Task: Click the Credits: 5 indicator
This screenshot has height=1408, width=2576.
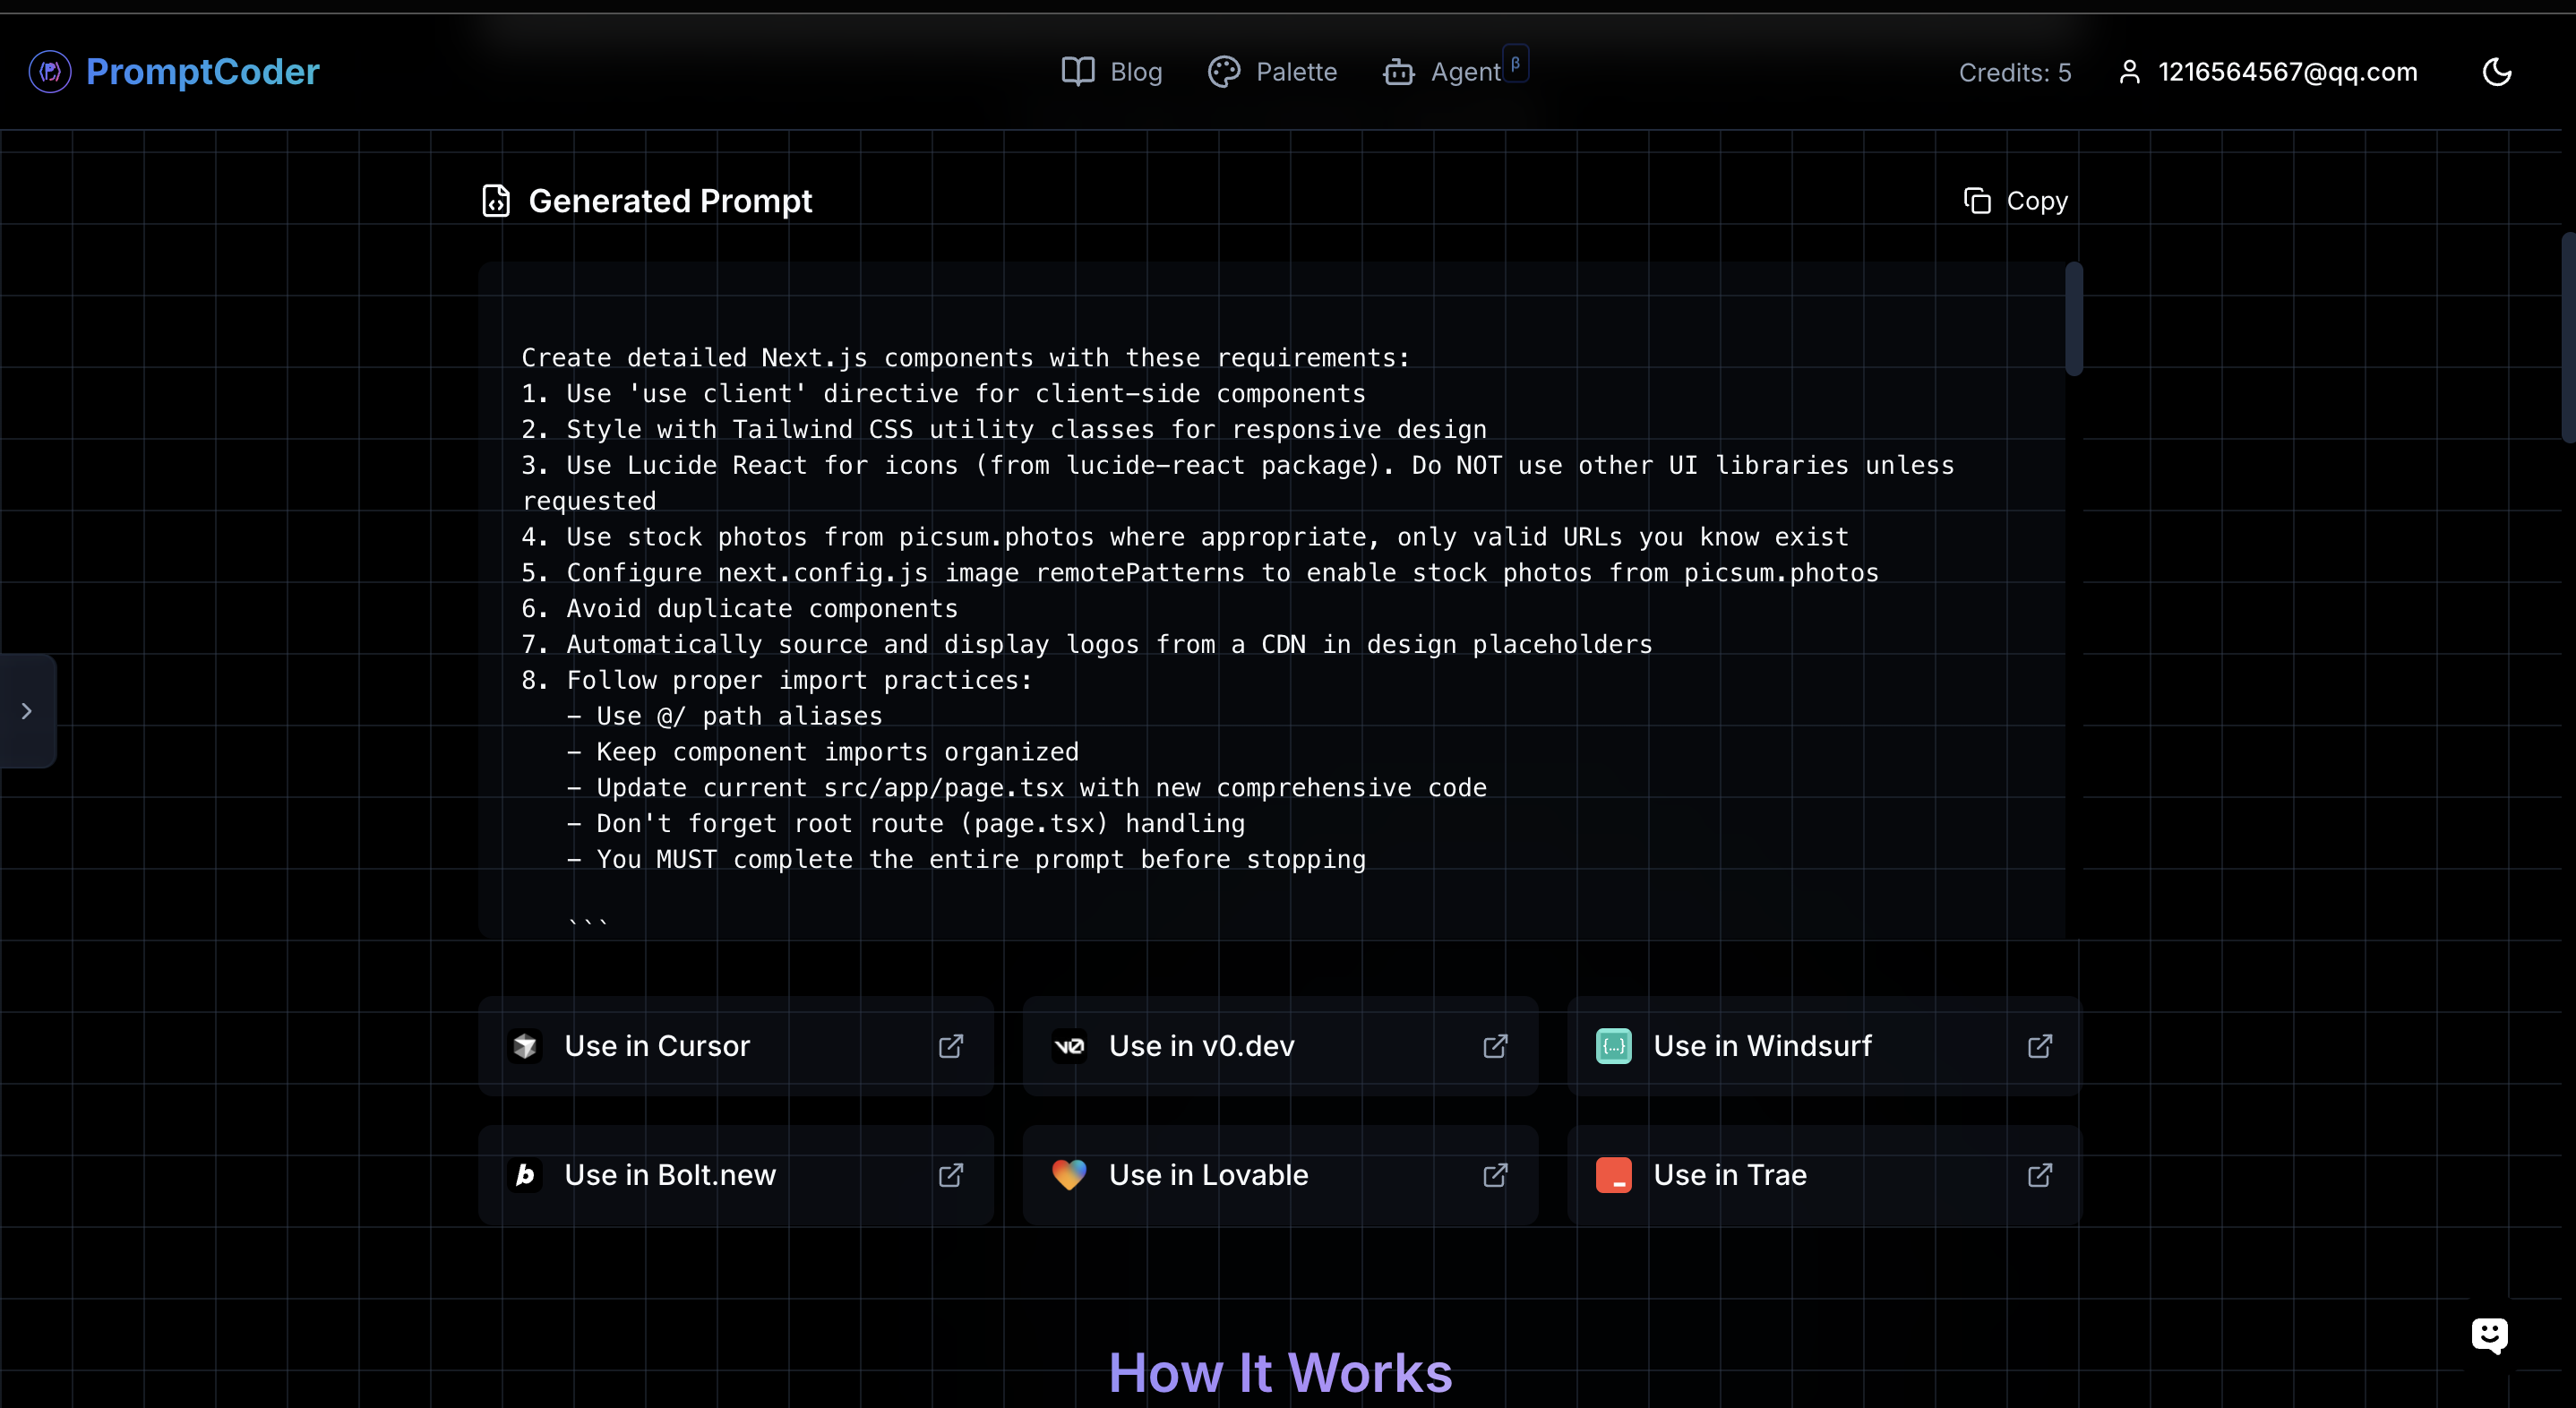Action: tap(2014, 73)
